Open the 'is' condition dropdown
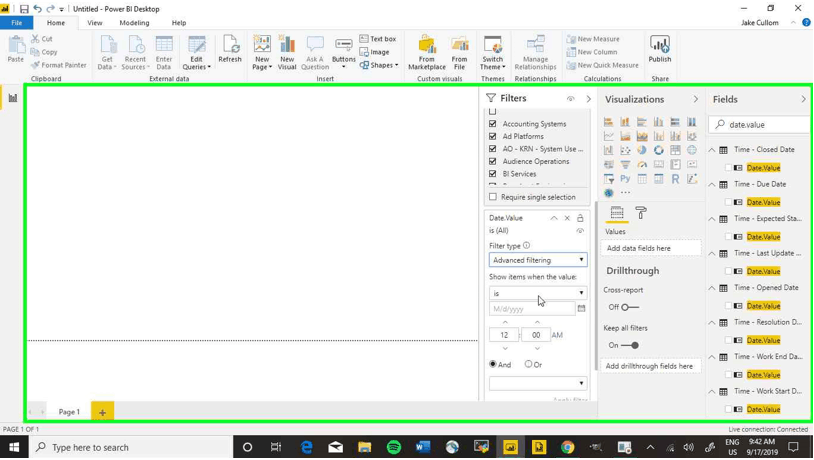Screen dimensions: 814x460 point(538,293)
